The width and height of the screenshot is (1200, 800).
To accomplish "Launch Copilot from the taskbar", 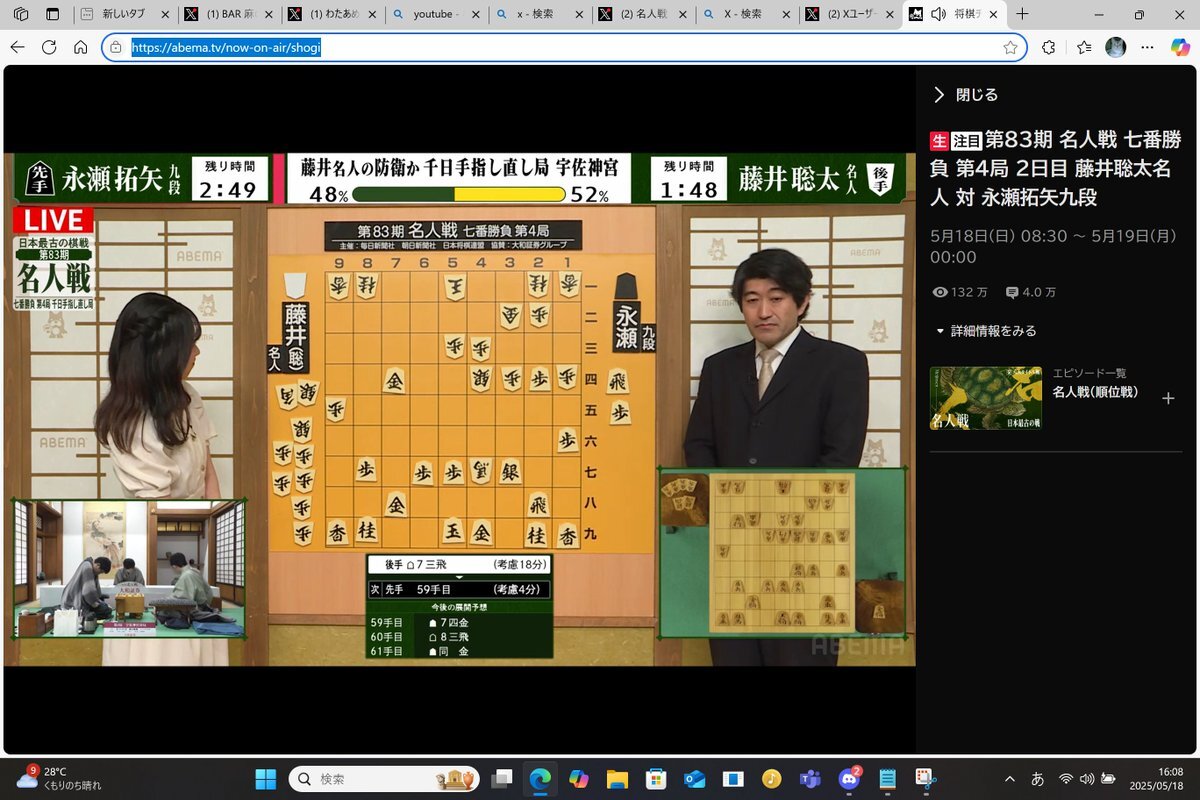I will tap(578, 778).
